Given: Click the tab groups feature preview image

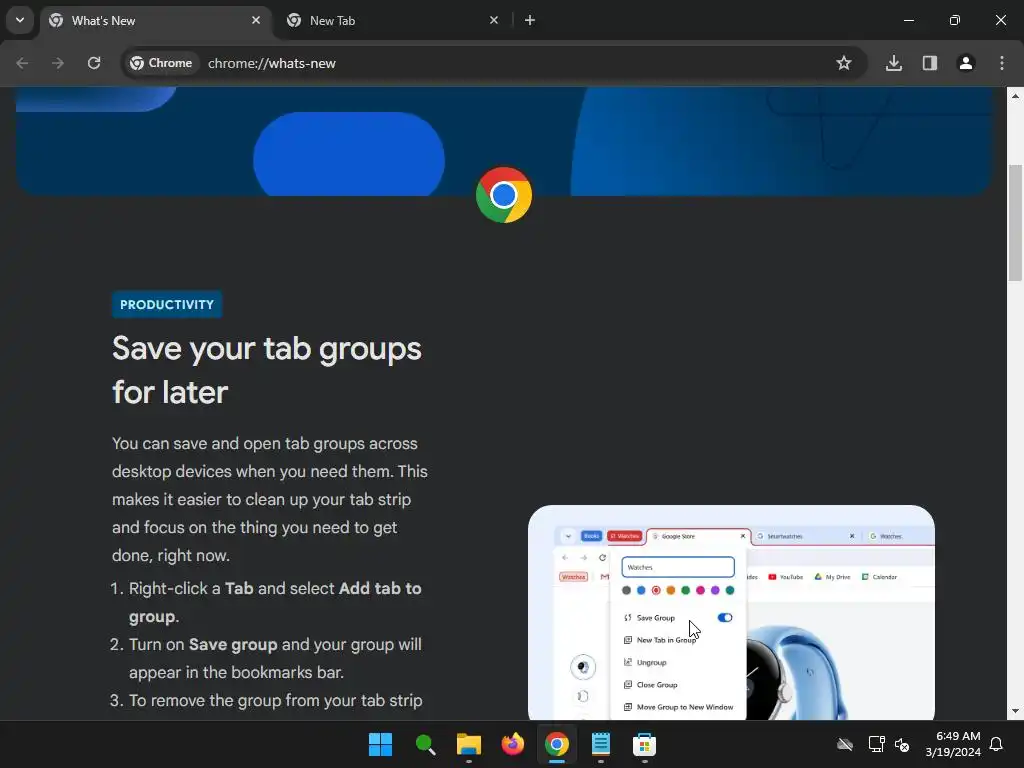Looking at the screenshot, I should click(731, 613).
